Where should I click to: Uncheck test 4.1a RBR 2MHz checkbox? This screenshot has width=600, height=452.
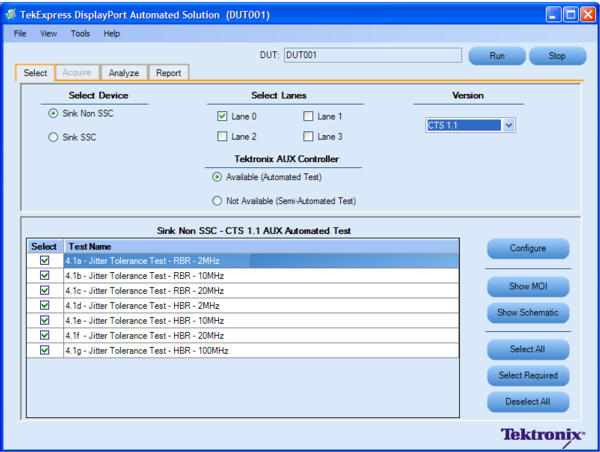pos(45,261)
